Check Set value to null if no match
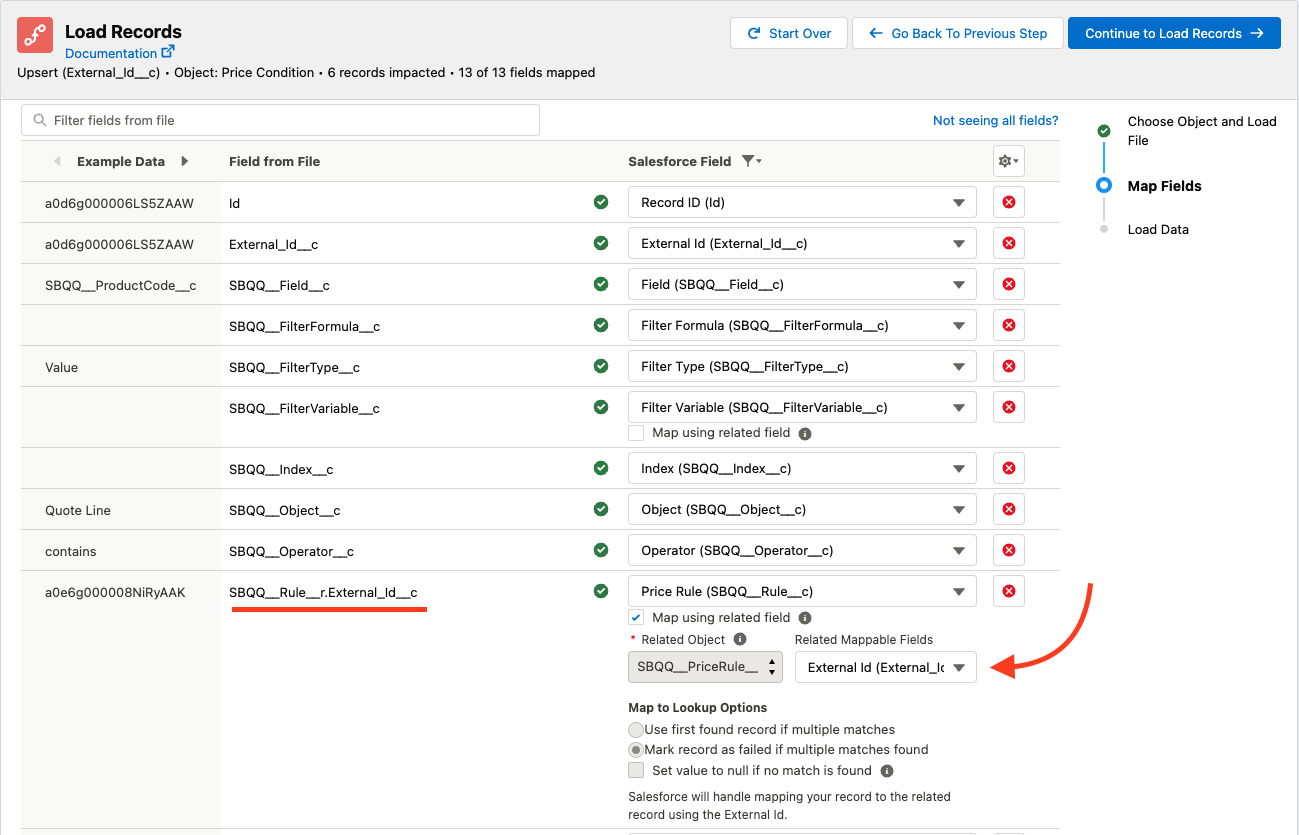Viewport: 1299px width, 835px height. click(636, 770)
